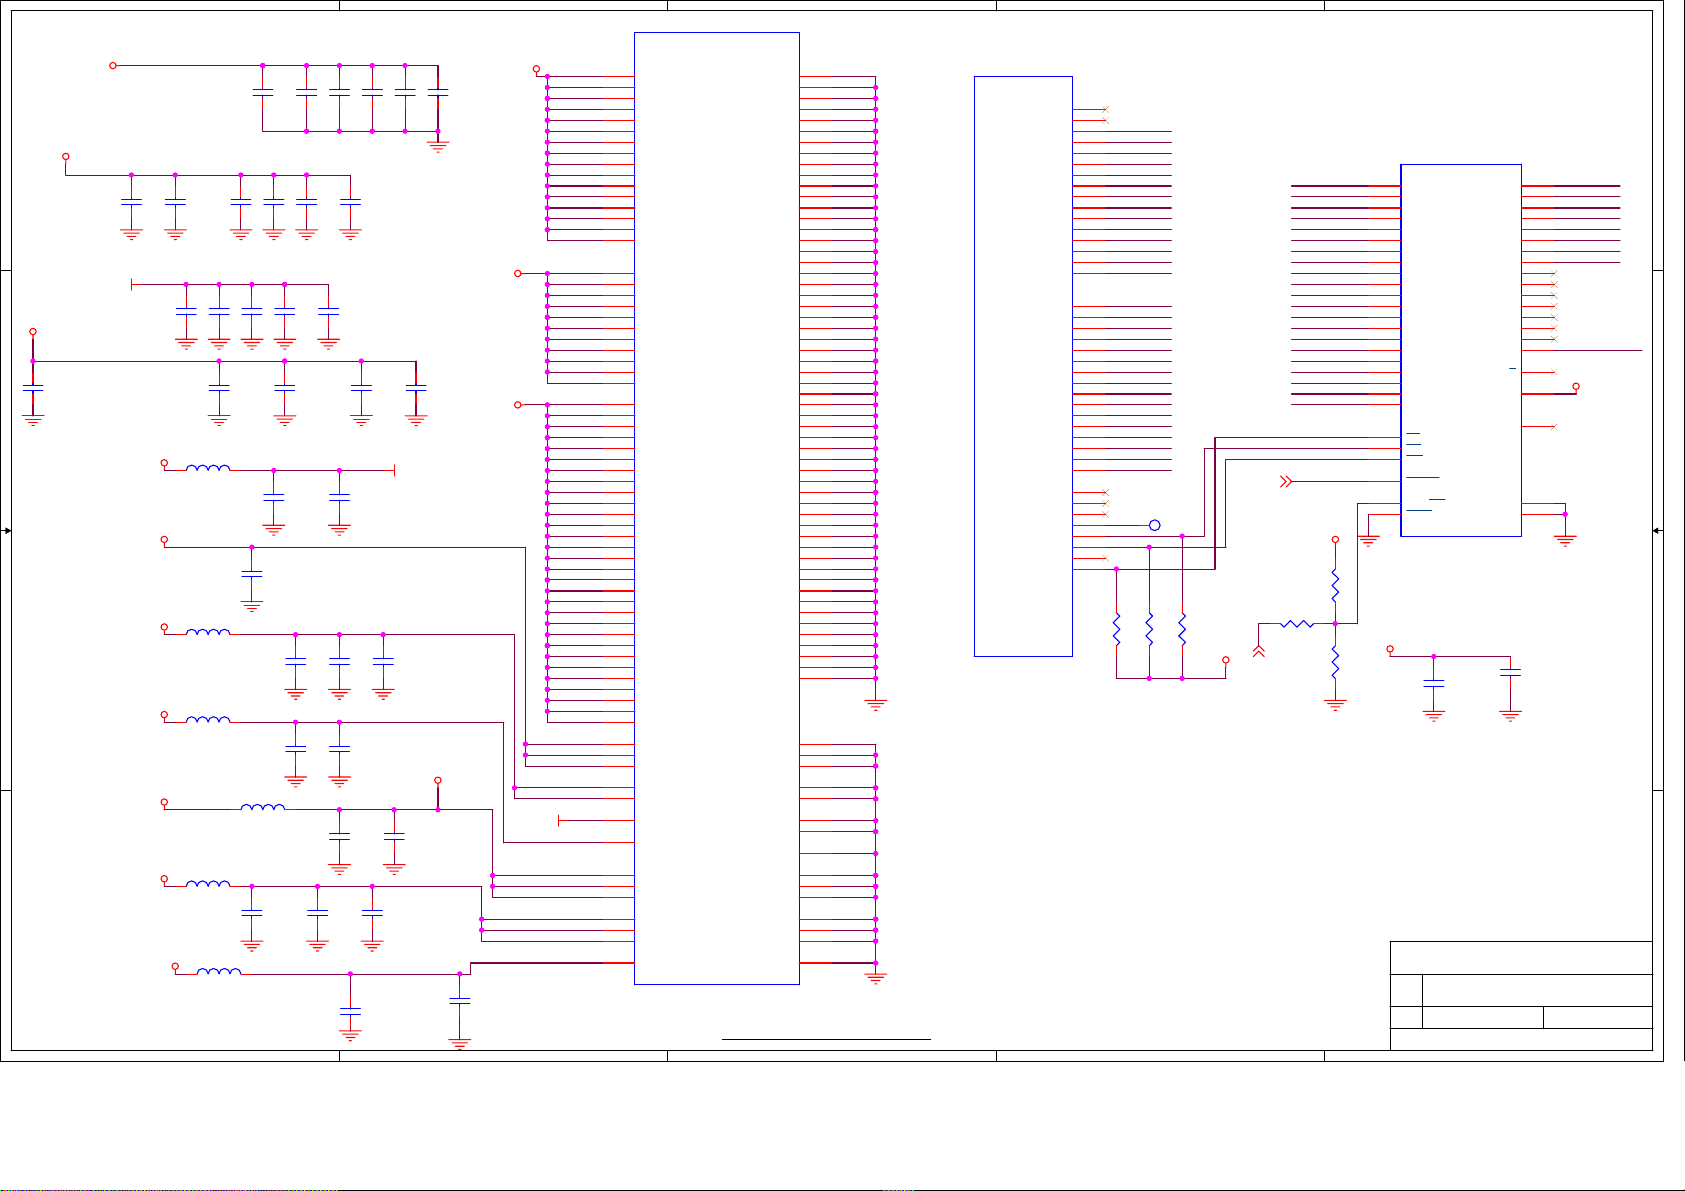Select the upper resistor of the vertical divider
1685x1191 pixels.
click(x=1335, y=585)
